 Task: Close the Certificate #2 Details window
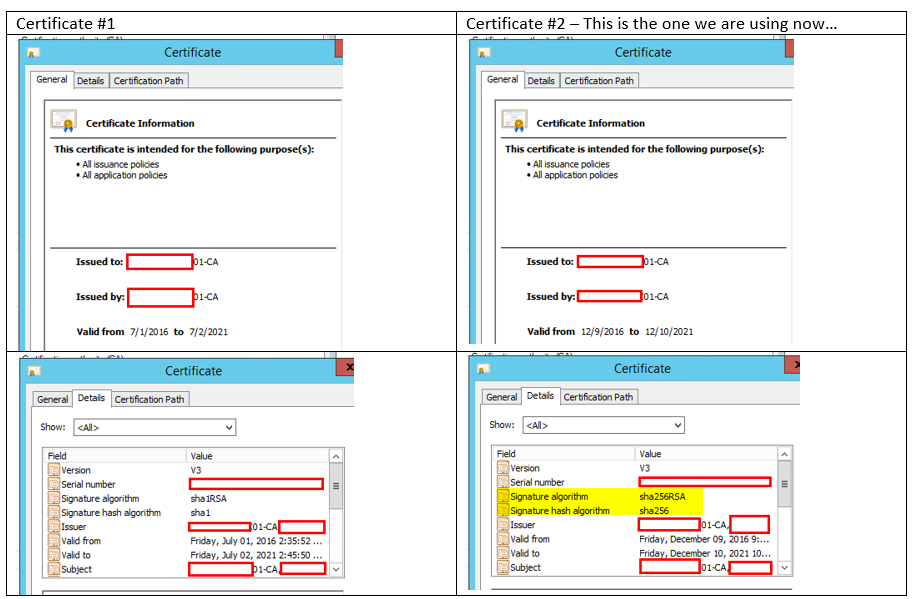795,365
